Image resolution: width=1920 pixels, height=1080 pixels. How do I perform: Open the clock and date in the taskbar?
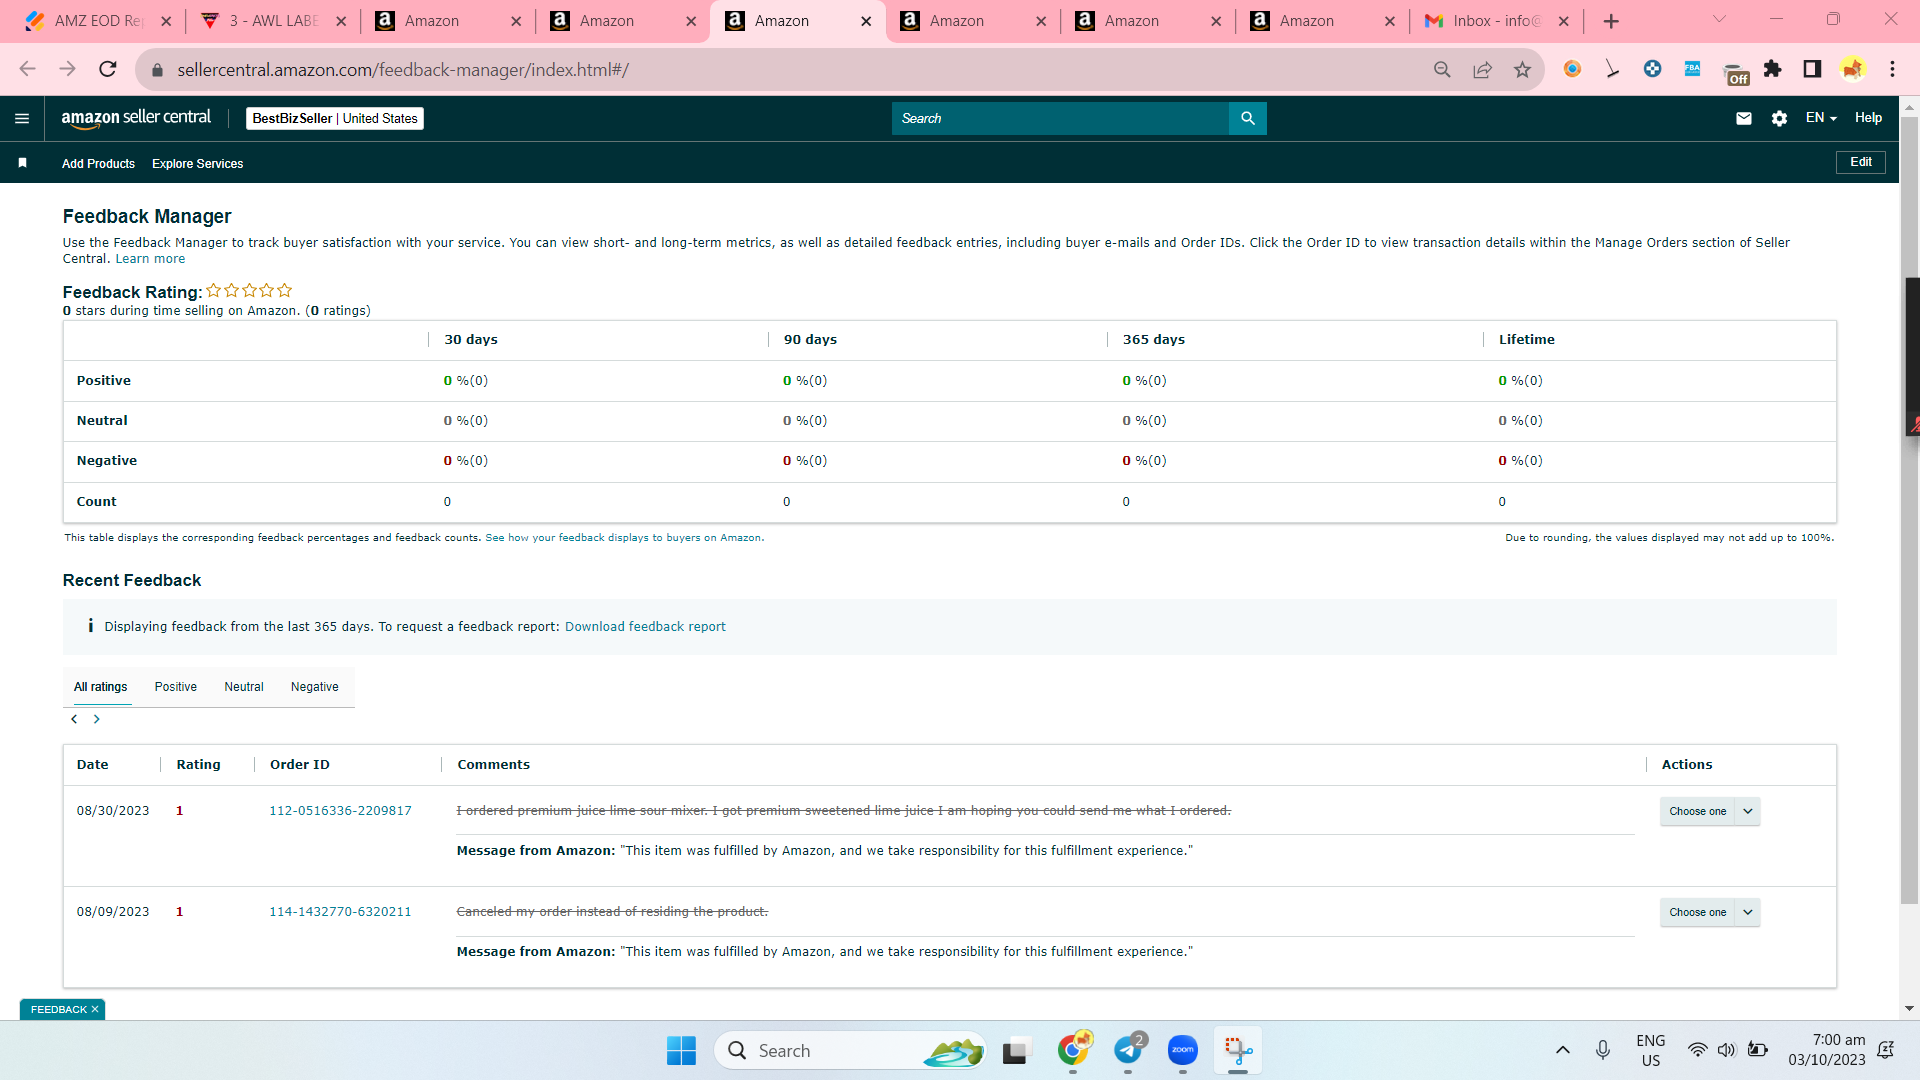(x=1827, y=1050)
